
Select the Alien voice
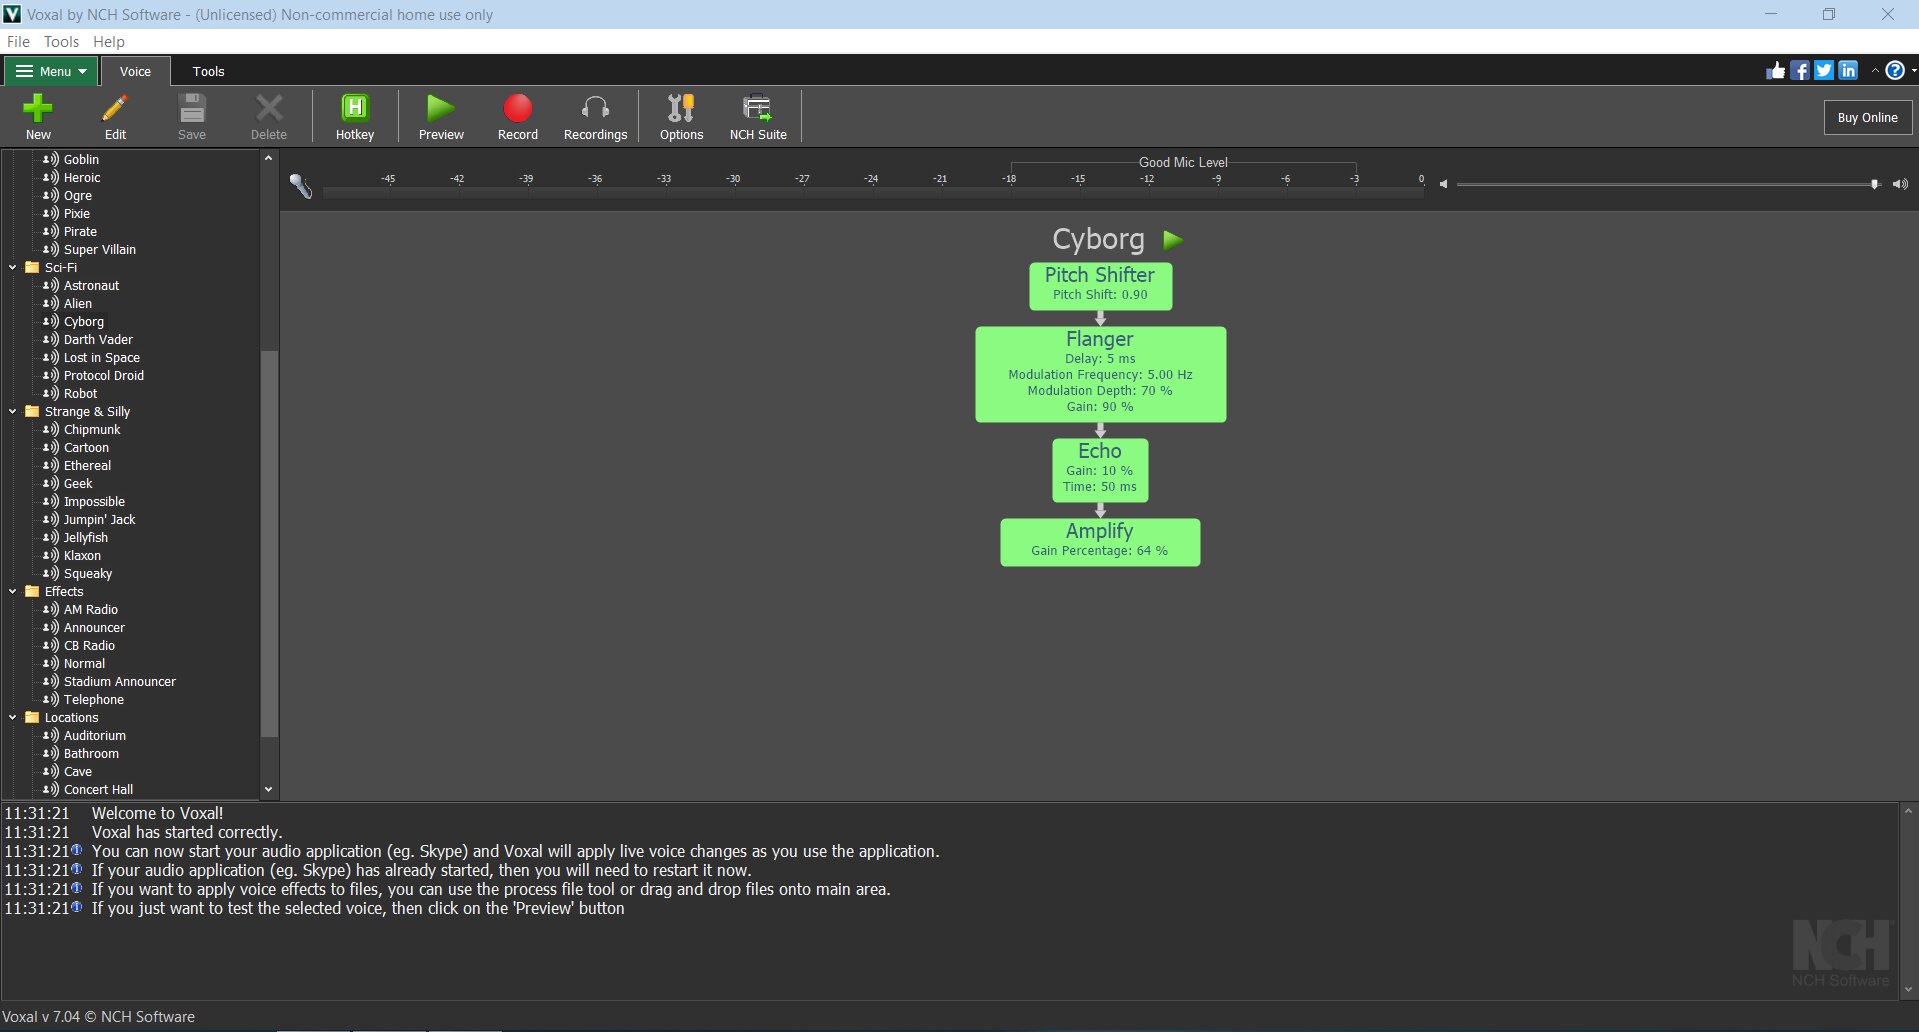point(78,304)
